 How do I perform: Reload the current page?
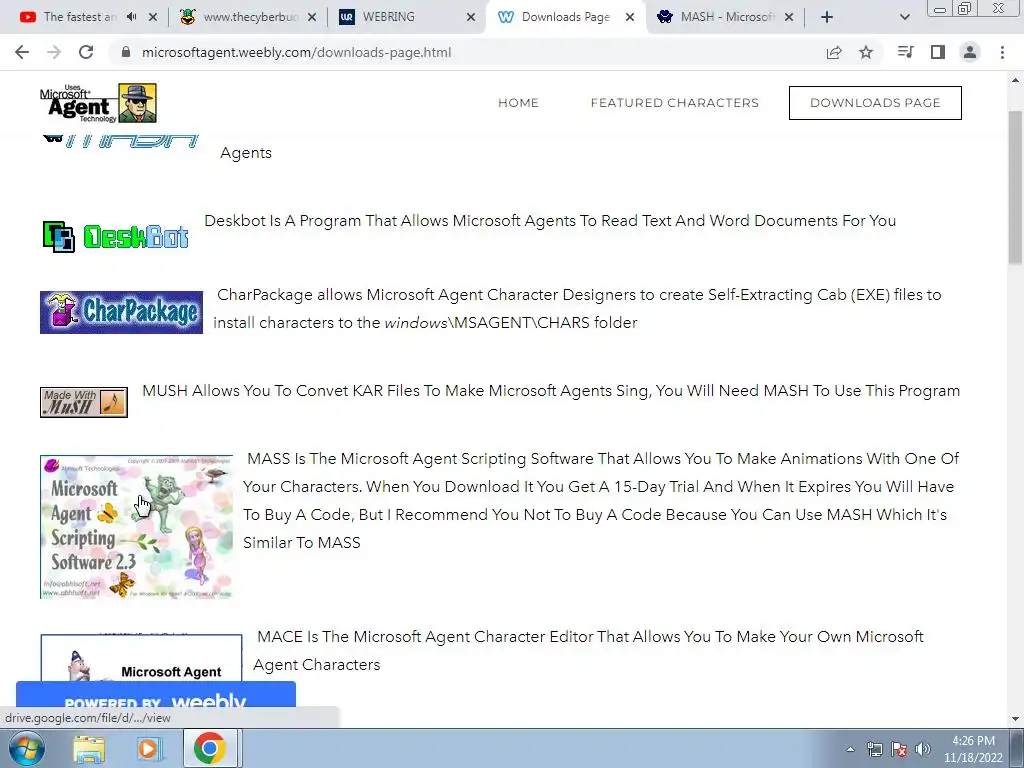(86, 52)
